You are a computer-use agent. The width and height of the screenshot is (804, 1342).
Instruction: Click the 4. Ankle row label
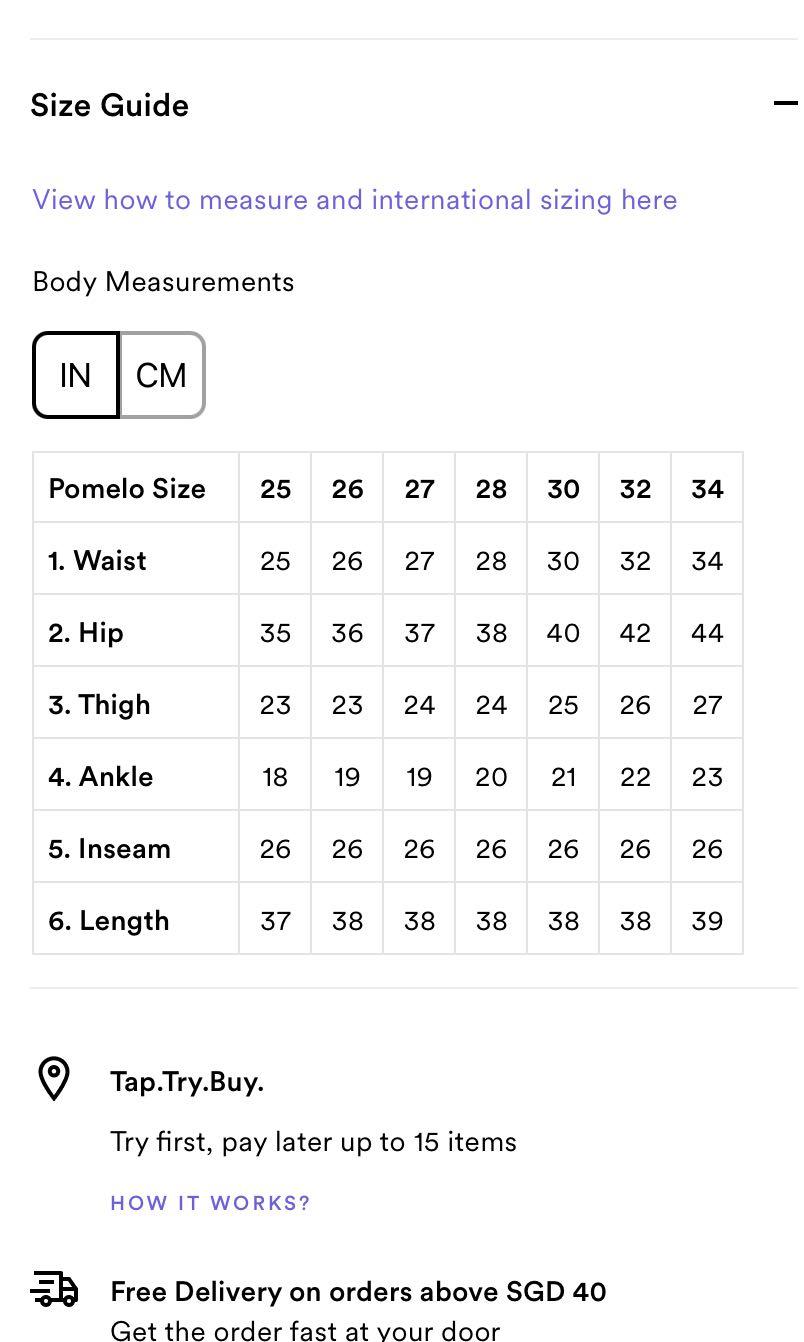(101, 777)
